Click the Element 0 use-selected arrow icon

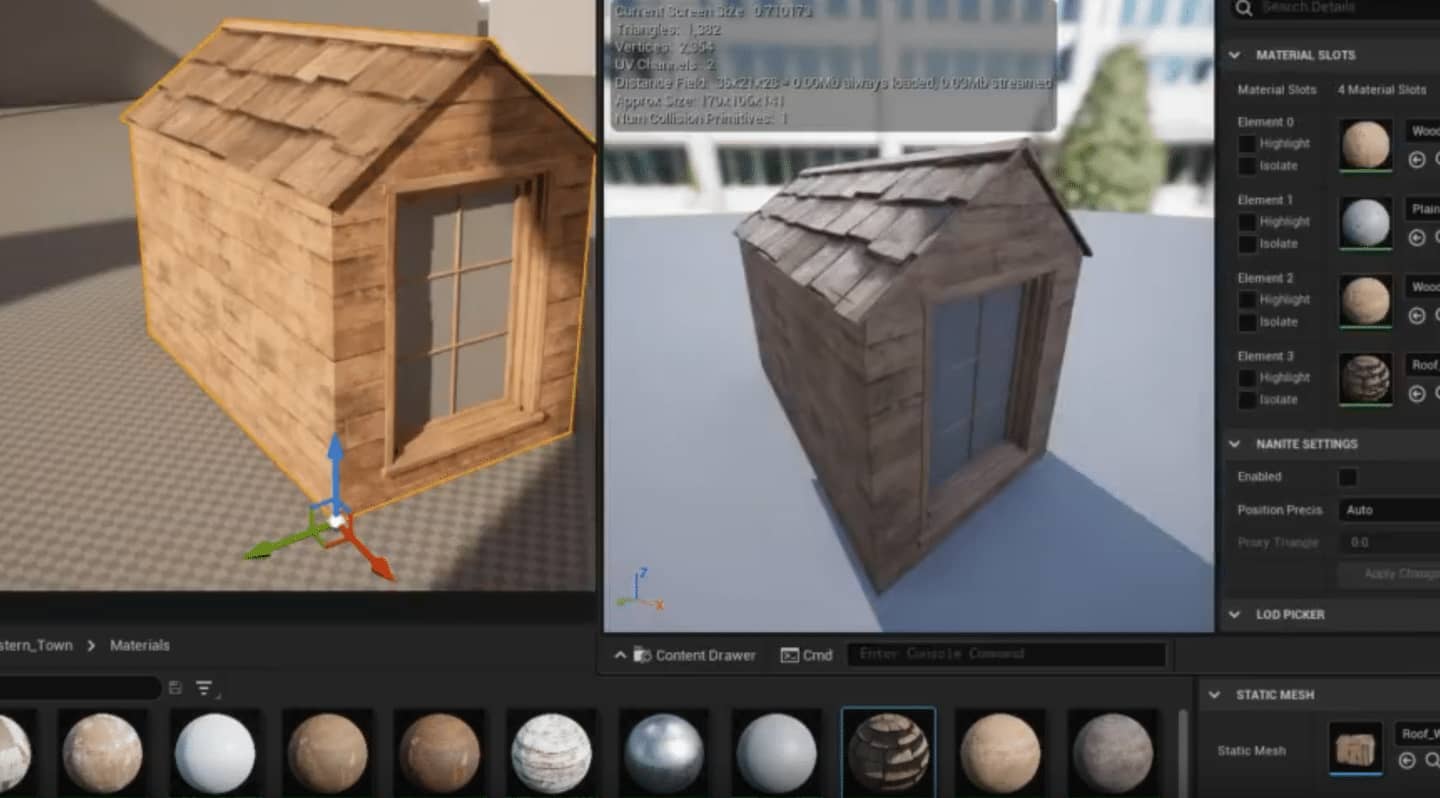click(1416, 159)
